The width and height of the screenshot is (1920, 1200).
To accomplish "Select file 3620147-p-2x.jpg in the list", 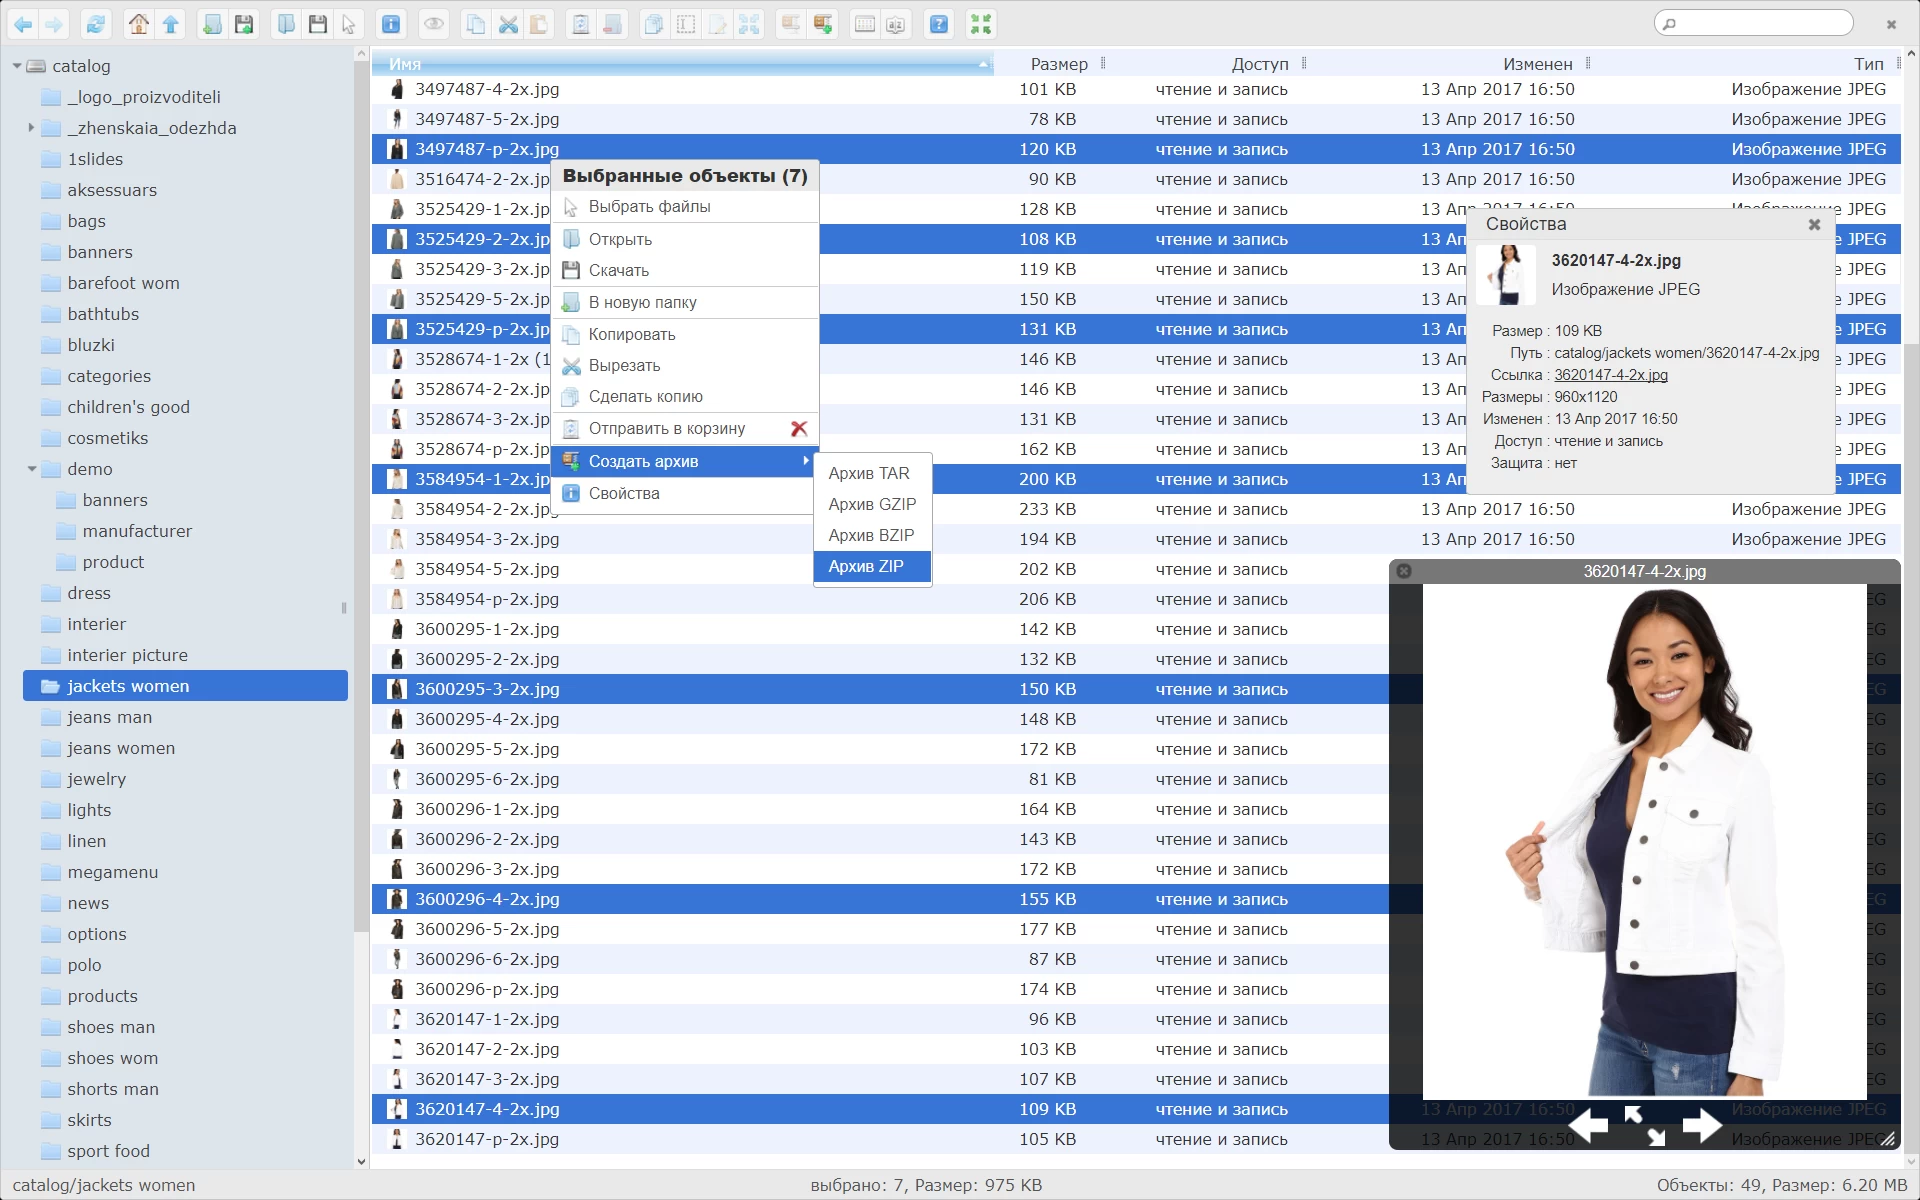I will click(880, 1139).
